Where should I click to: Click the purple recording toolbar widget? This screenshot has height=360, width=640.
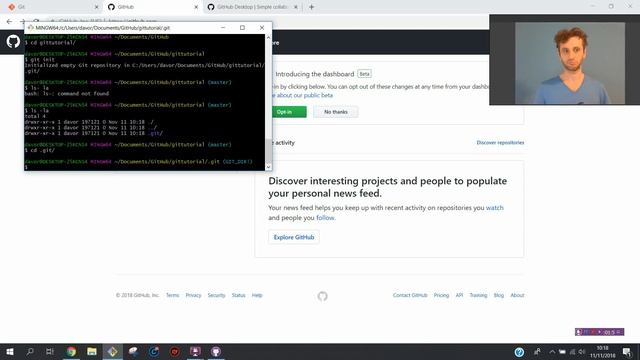[x=599, y=332]
